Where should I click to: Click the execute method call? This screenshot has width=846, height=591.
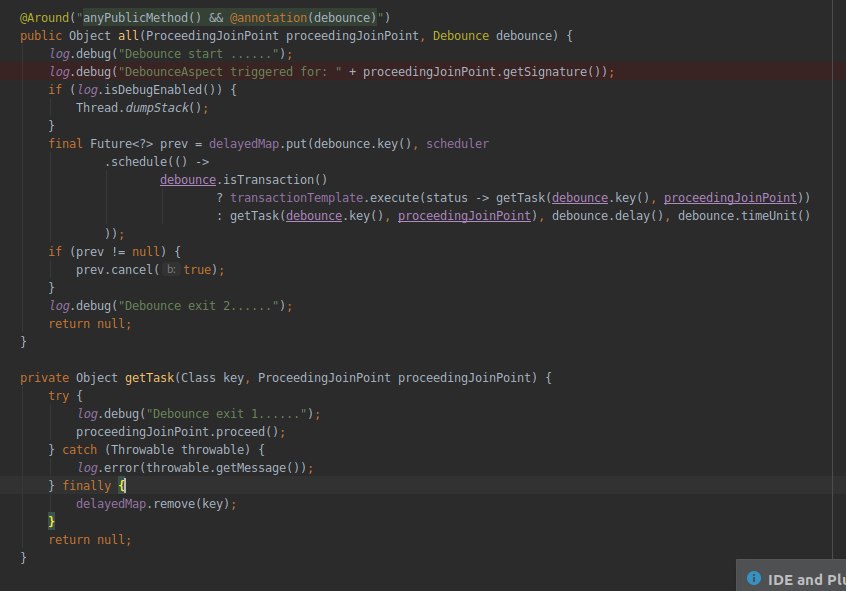pos(394,198)
